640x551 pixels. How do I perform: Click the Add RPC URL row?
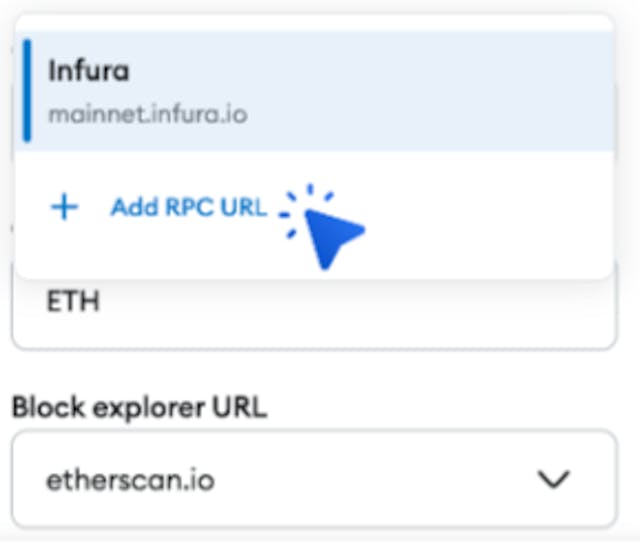314,208
